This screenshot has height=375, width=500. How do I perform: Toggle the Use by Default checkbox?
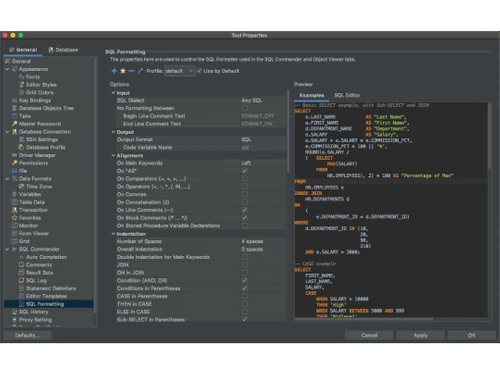click(199, 71)
